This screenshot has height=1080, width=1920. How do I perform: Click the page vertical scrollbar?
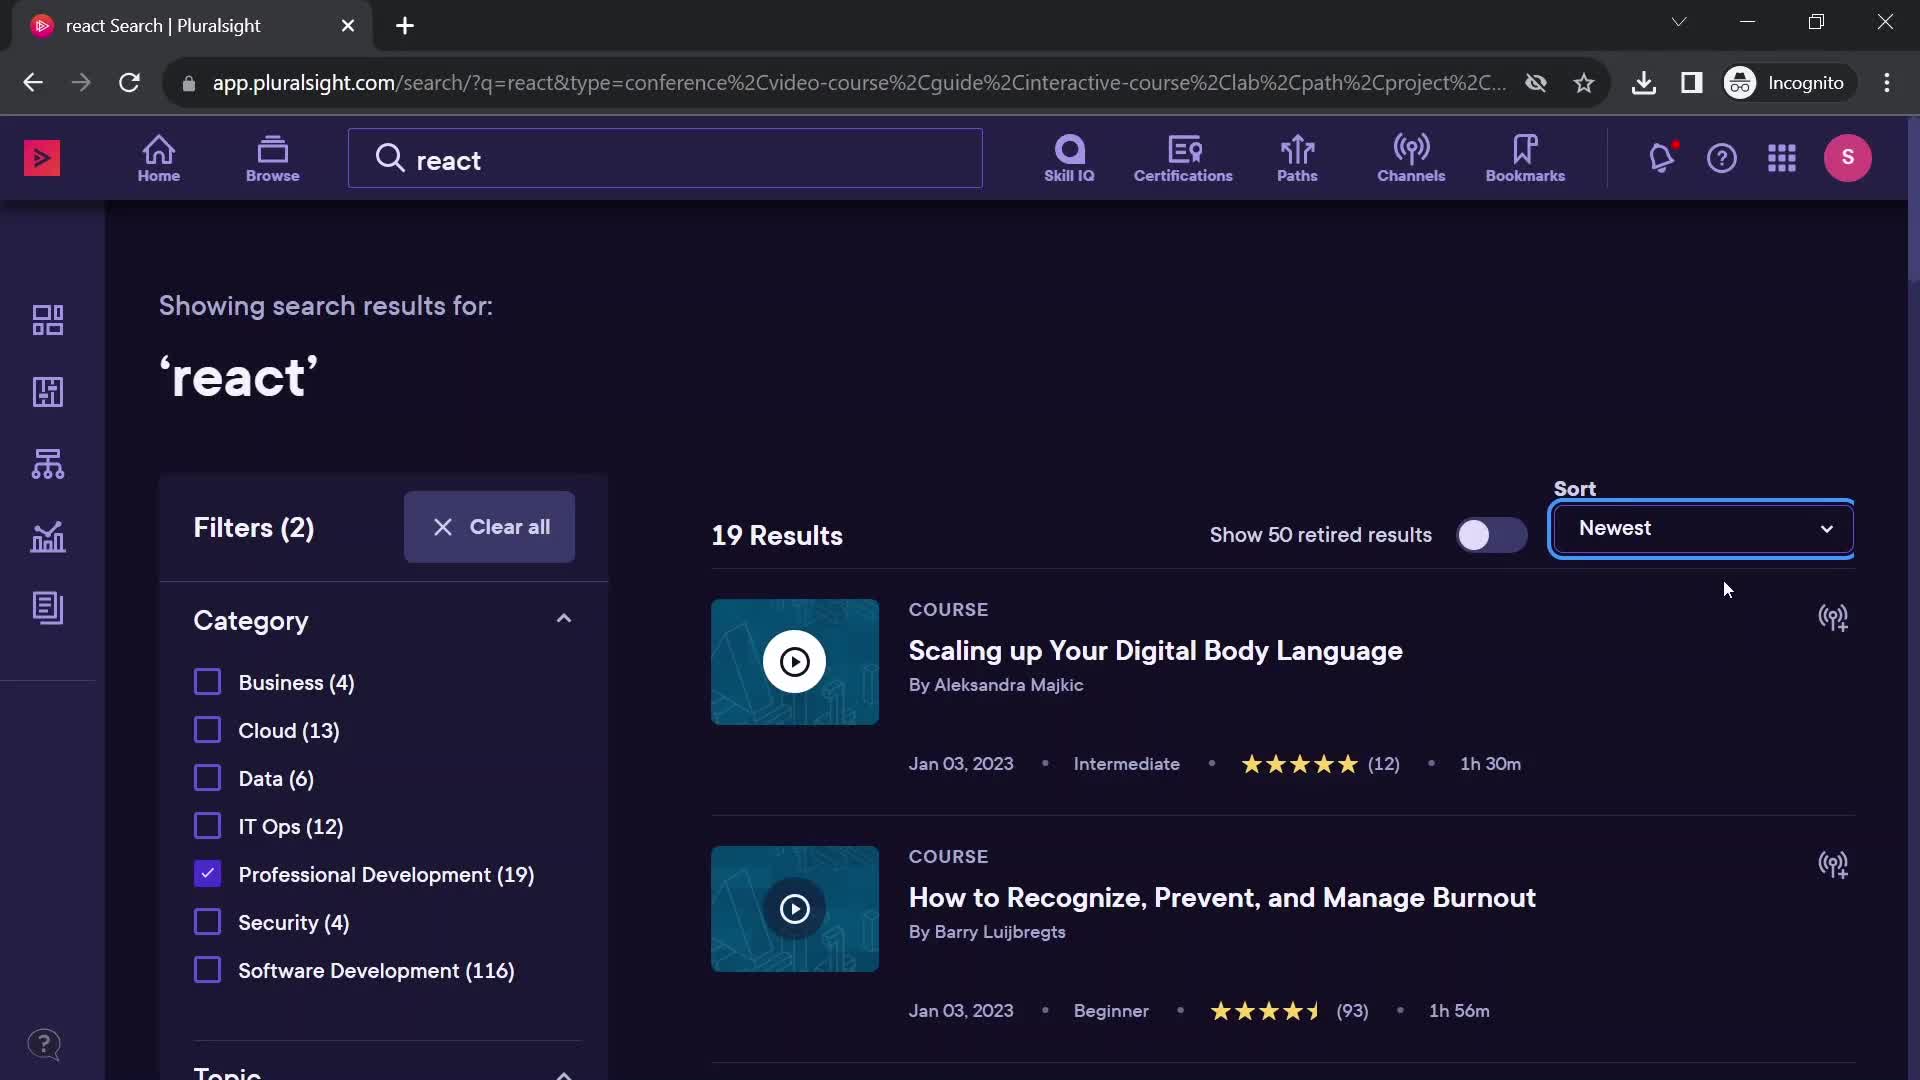click(1913, 200)
